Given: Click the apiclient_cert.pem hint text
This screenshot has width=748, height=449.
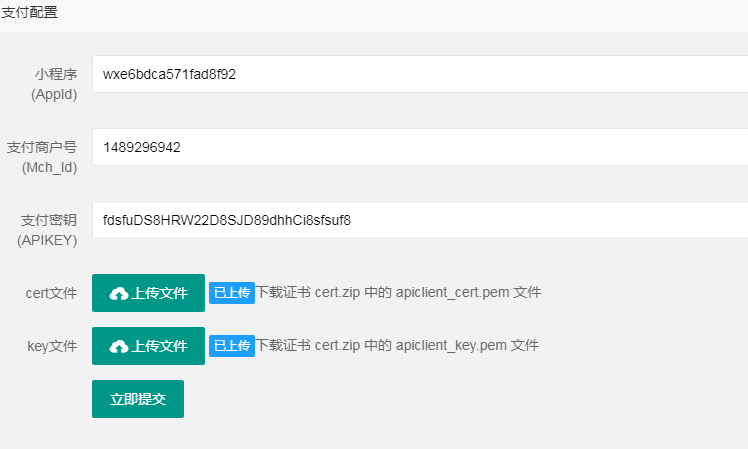Looking at the screenshot, I should (x=452, y=292).
